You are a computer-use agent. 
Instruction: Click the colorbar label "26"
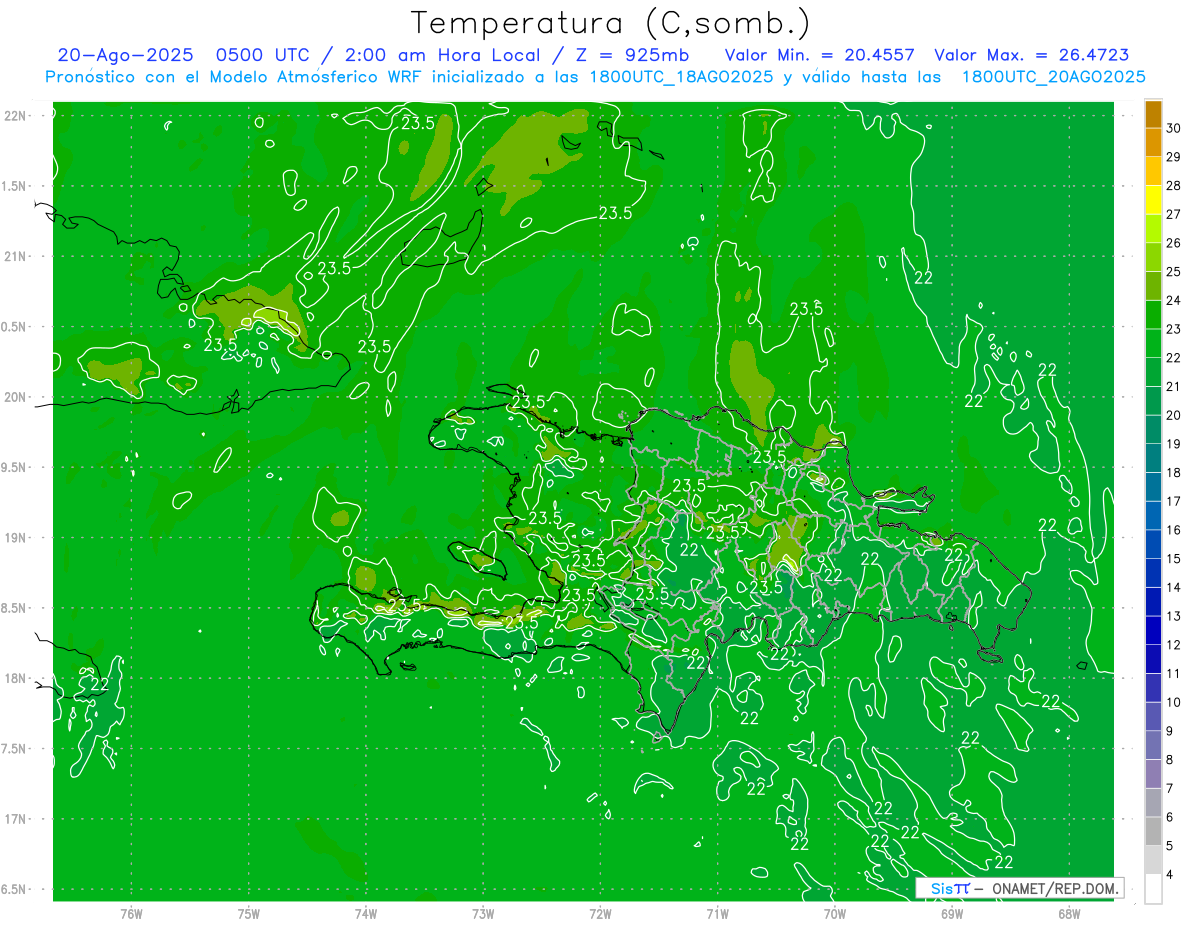1173,243
